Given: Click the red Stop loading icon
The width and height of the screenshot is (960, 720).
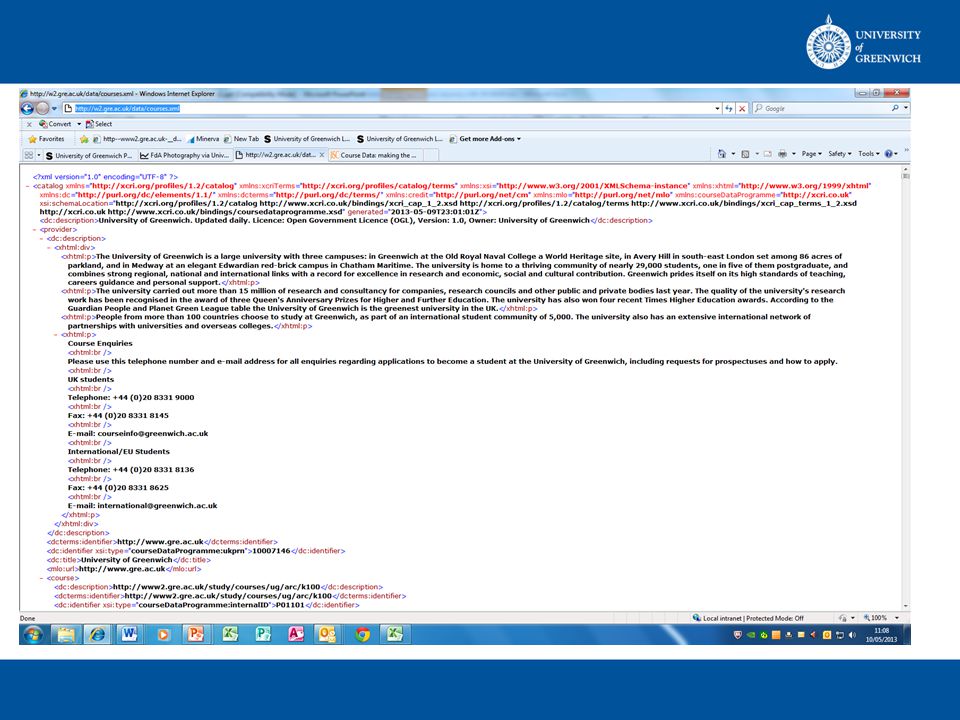Looking at the screenshot, I should [742, 108].
